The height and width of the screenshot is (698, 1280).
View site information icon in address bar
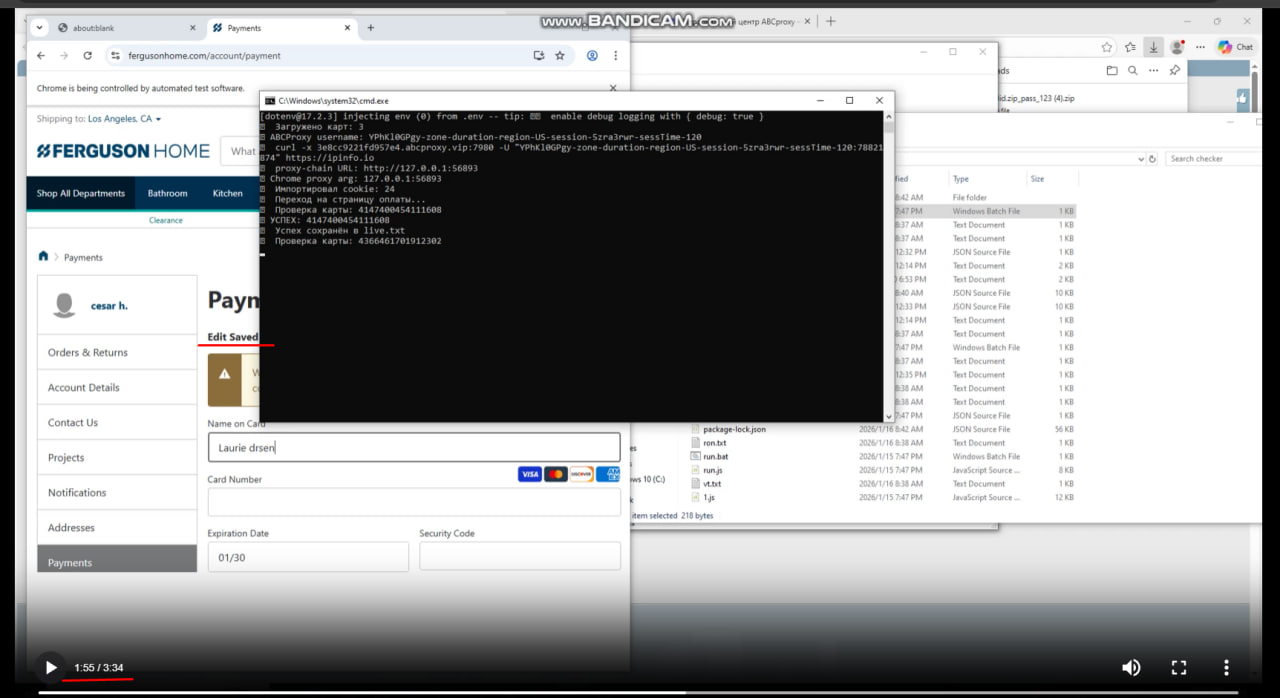click(x=115, y=56)
